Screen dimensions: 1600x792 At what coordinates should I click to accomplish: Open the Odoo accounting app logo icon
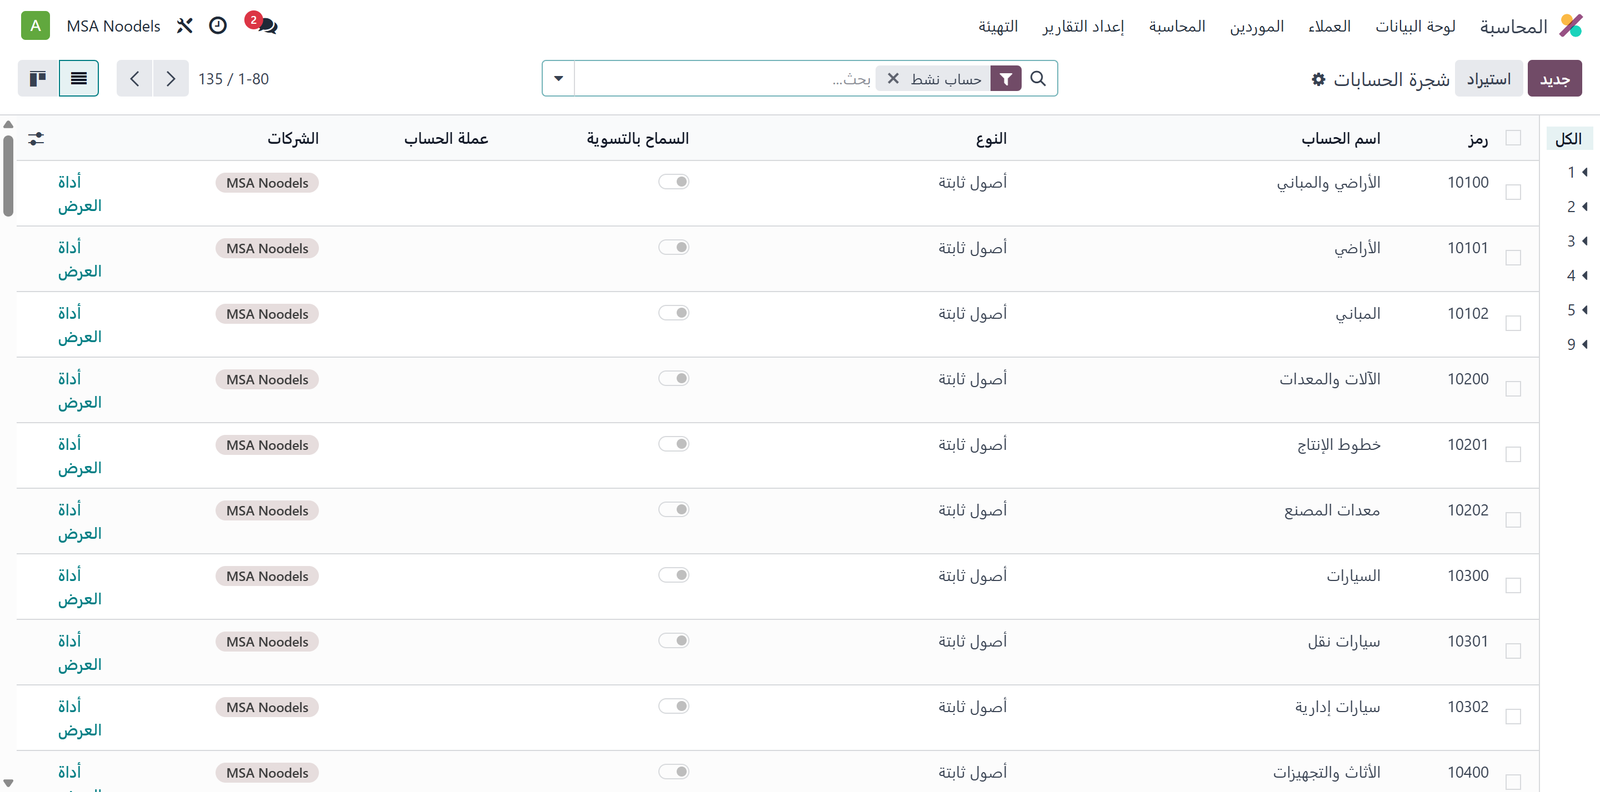[1571, 26]
